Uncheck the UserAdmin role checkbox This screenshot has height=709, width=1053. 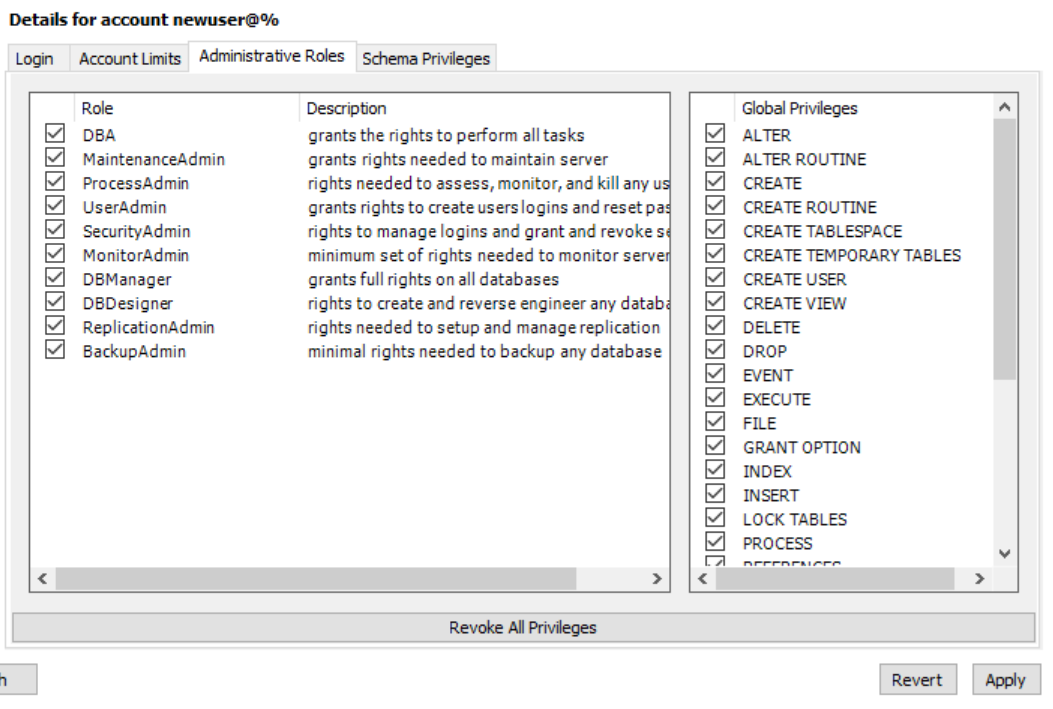pos(55,205)
